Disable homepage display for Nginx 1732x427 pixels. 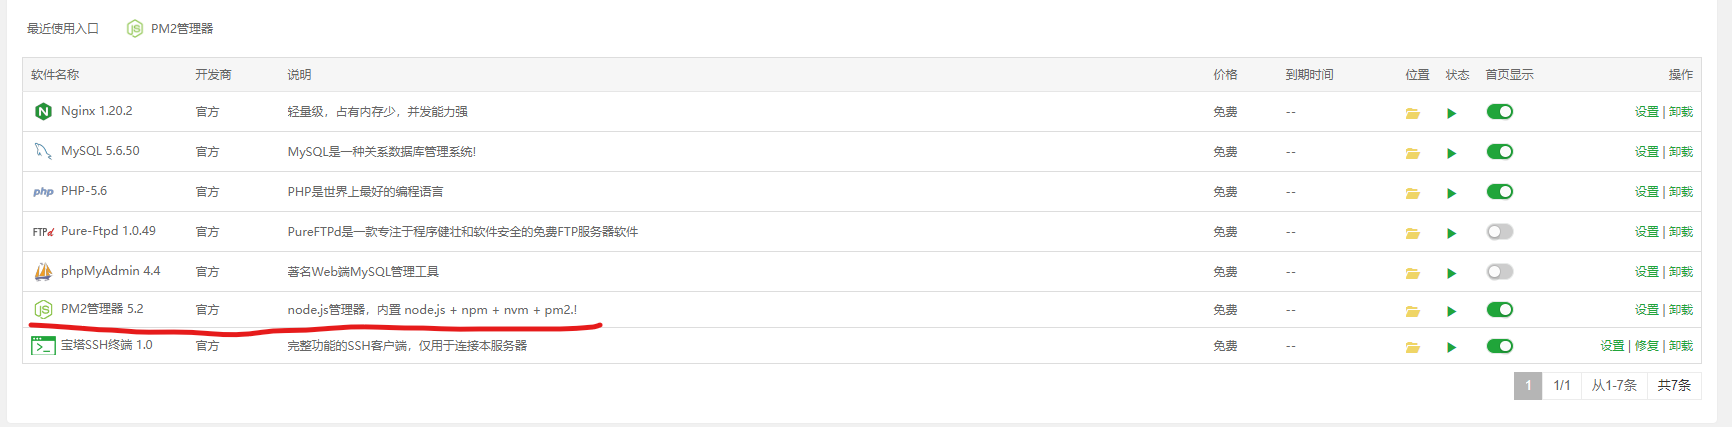[1499, 112]
